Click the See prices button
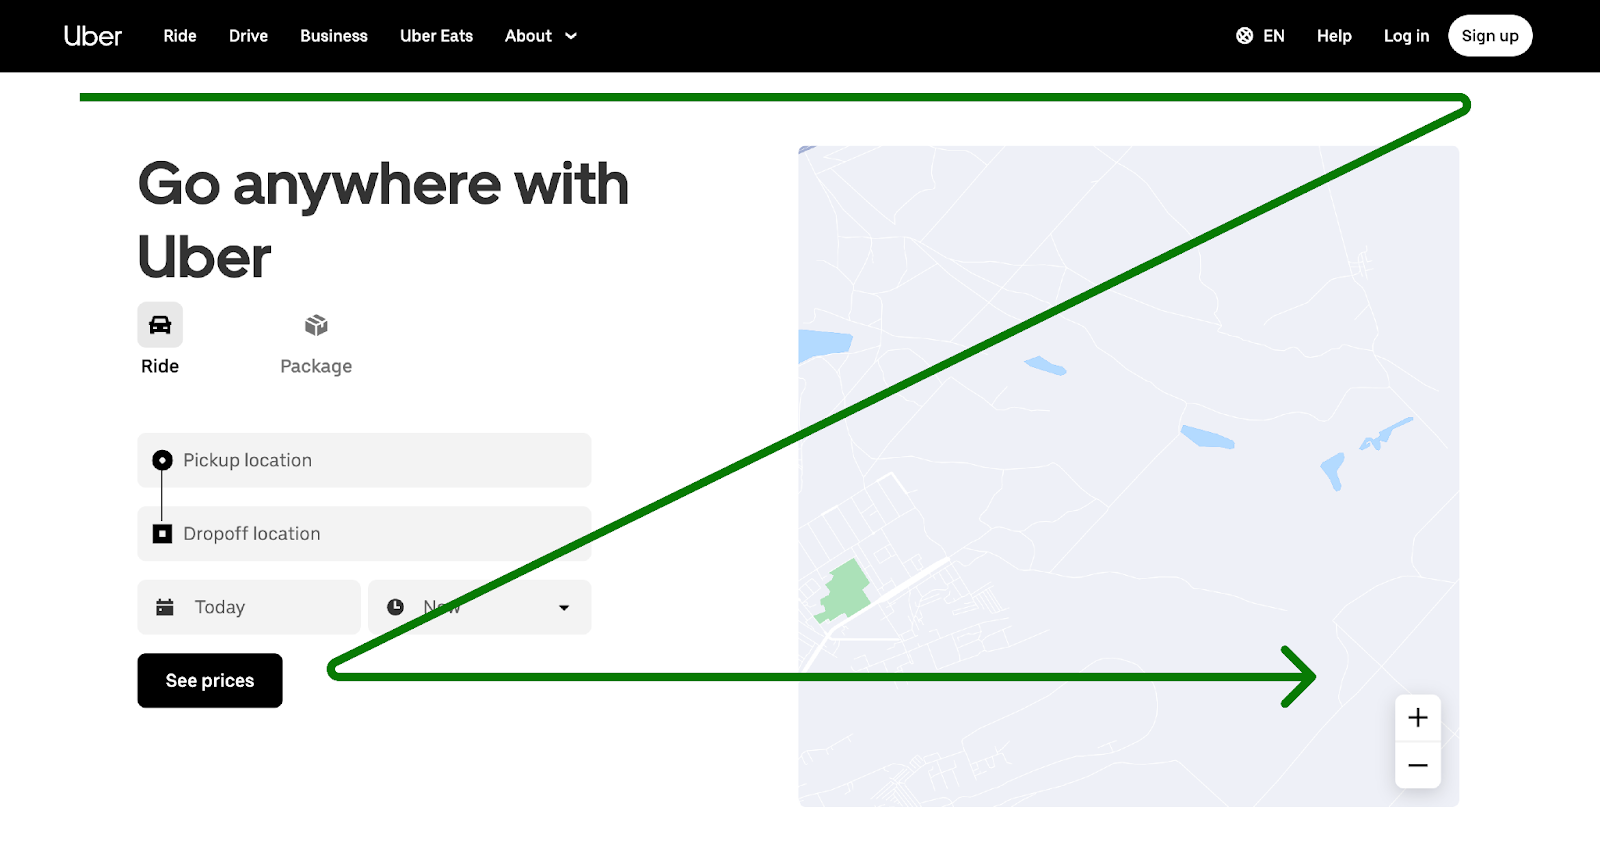 (x=210, y=681)
